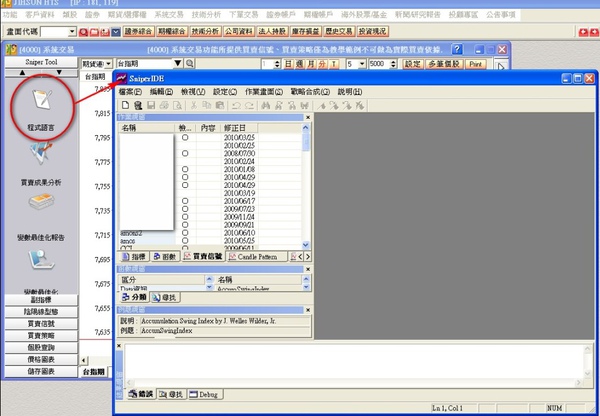Open the 變動最佳化報告 optimization report icon
Viewport: 600px width, 416px height.
(x=41, y=202)
